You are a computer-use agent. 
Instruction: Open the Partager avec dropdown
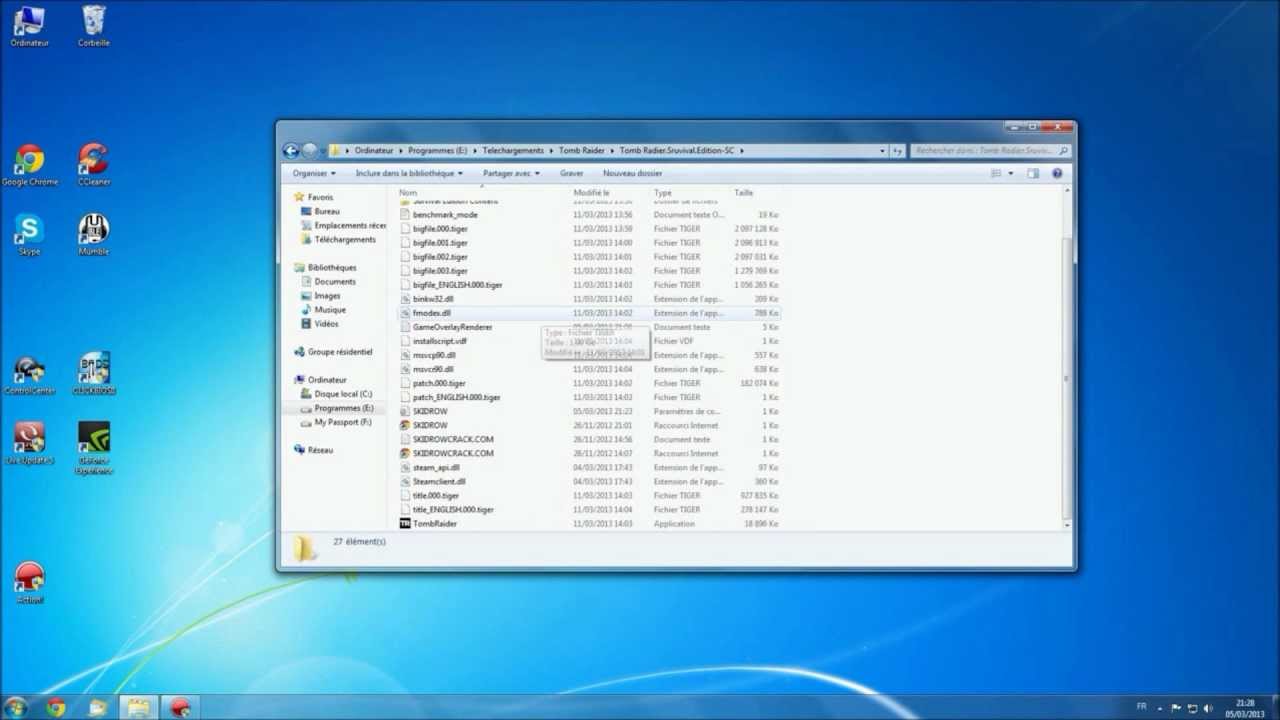(511, 173)
